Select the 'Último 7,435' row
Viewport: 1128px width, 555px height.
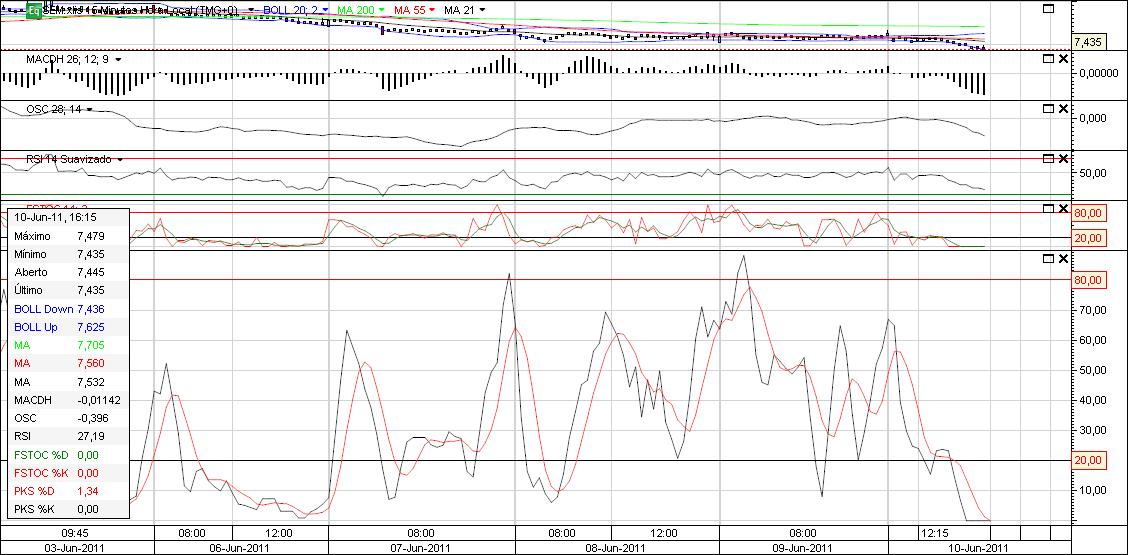[68, 290]
